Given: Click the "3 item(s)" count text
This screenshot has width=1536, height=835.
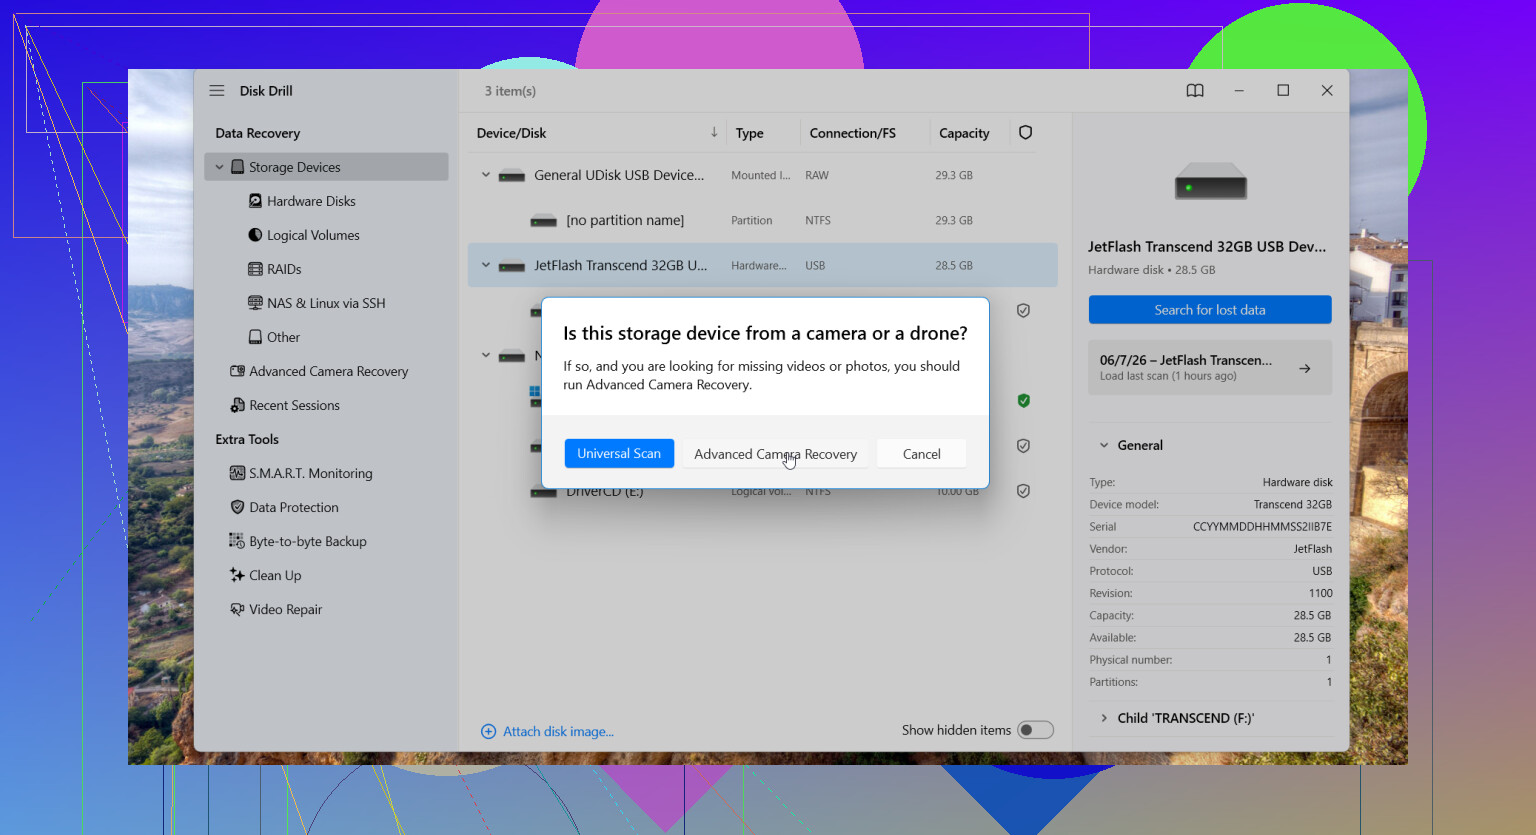Looking at the screenshot, I should pos(510,91).
